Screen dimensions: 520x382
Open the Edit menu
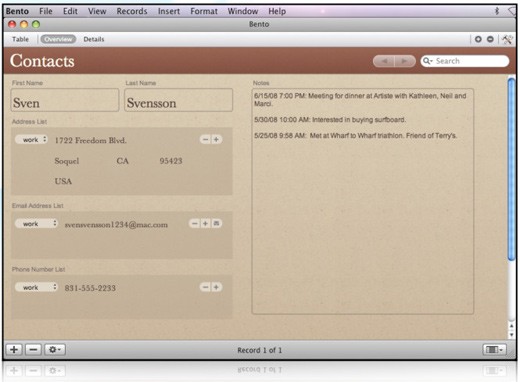[x=70, y=11]
